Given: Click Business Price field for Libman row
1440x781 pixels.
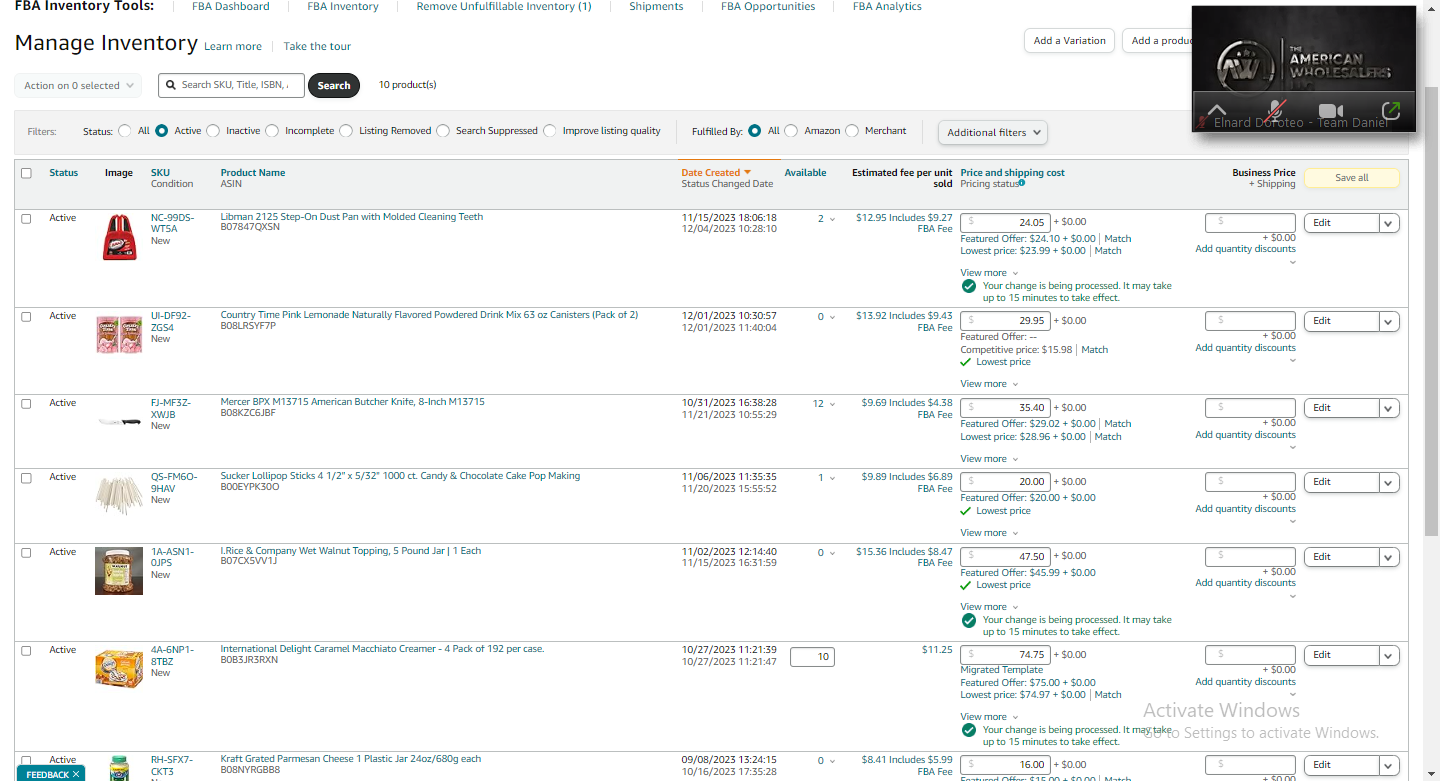Looking at the screenshot, I should click(x=1250, y=223).
